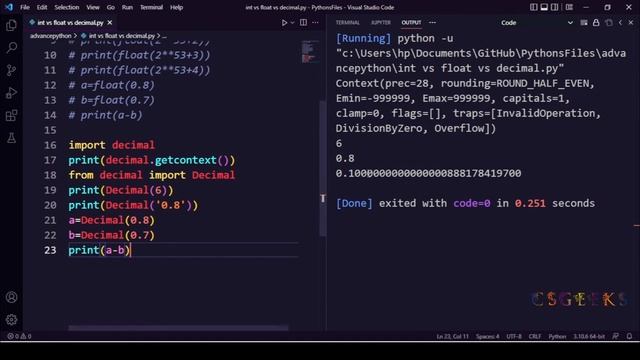Open the Search view in activity bar
Image resolution: width=640 pixels, height=360 pixels.
coord(11,48)
